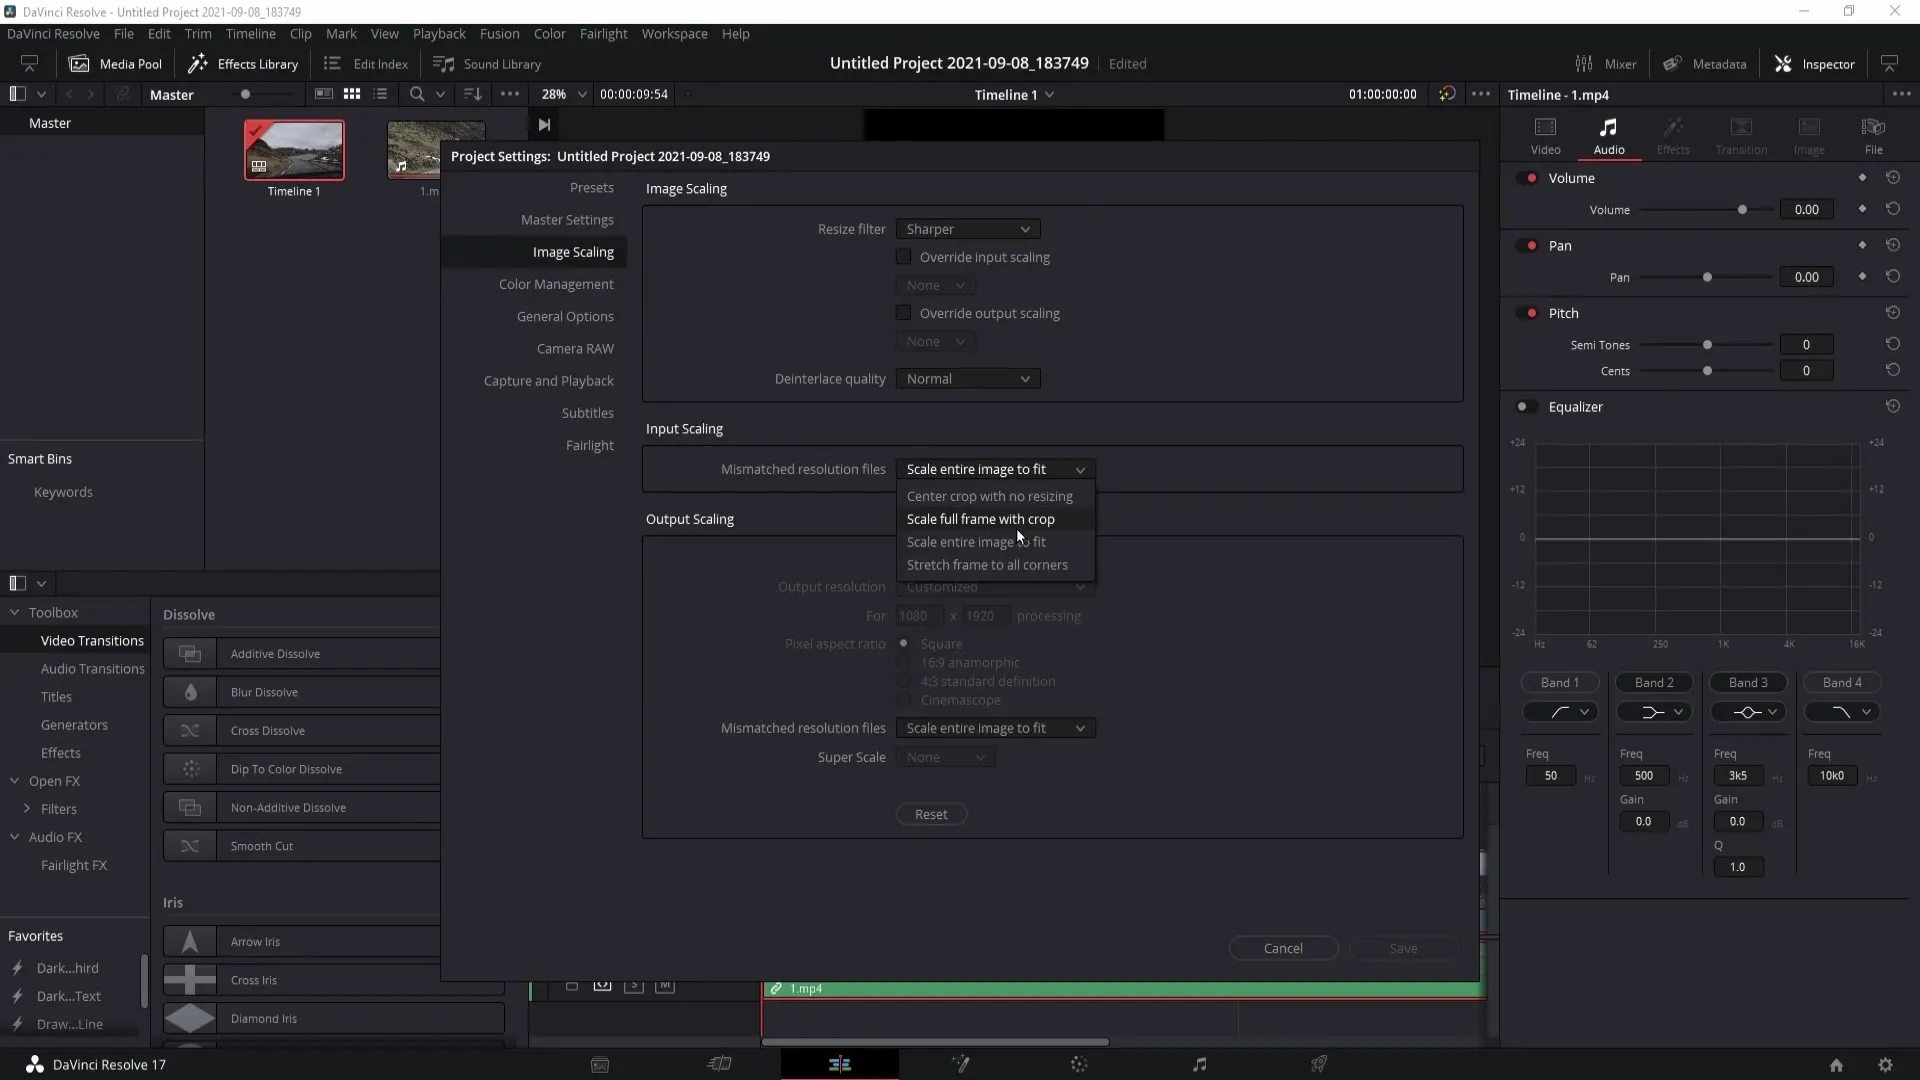Open the Sound Library panel
The image size is (1920, 1080).
[x=487, y=64]
